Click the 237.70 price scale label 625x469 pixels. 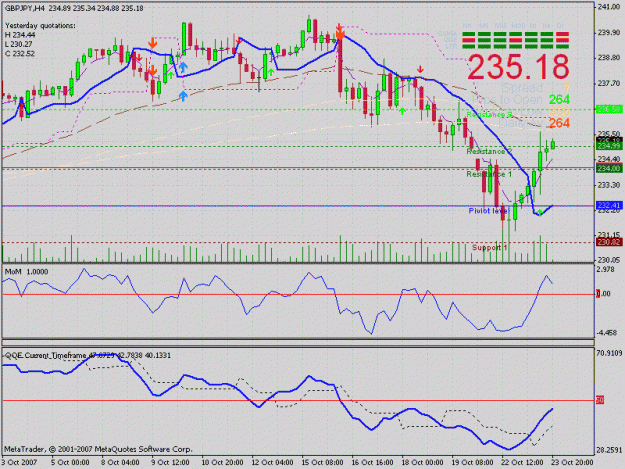coord(609,83)
